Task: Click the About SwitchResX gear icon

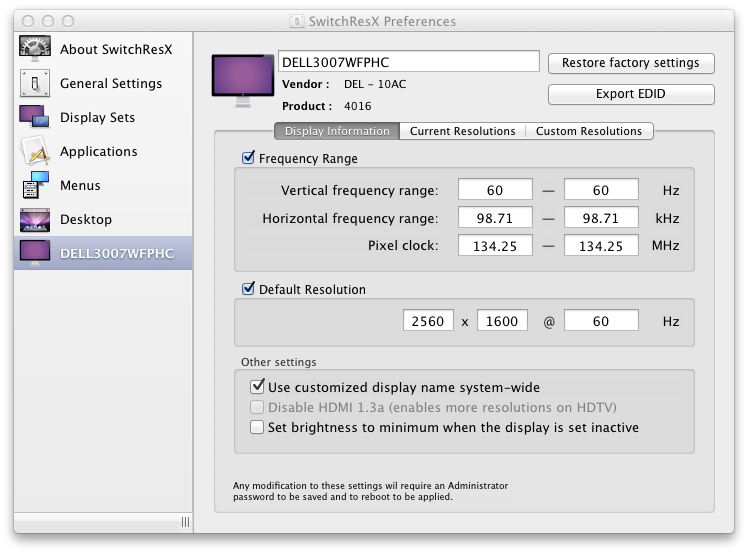Action: (x=35, y=48)
